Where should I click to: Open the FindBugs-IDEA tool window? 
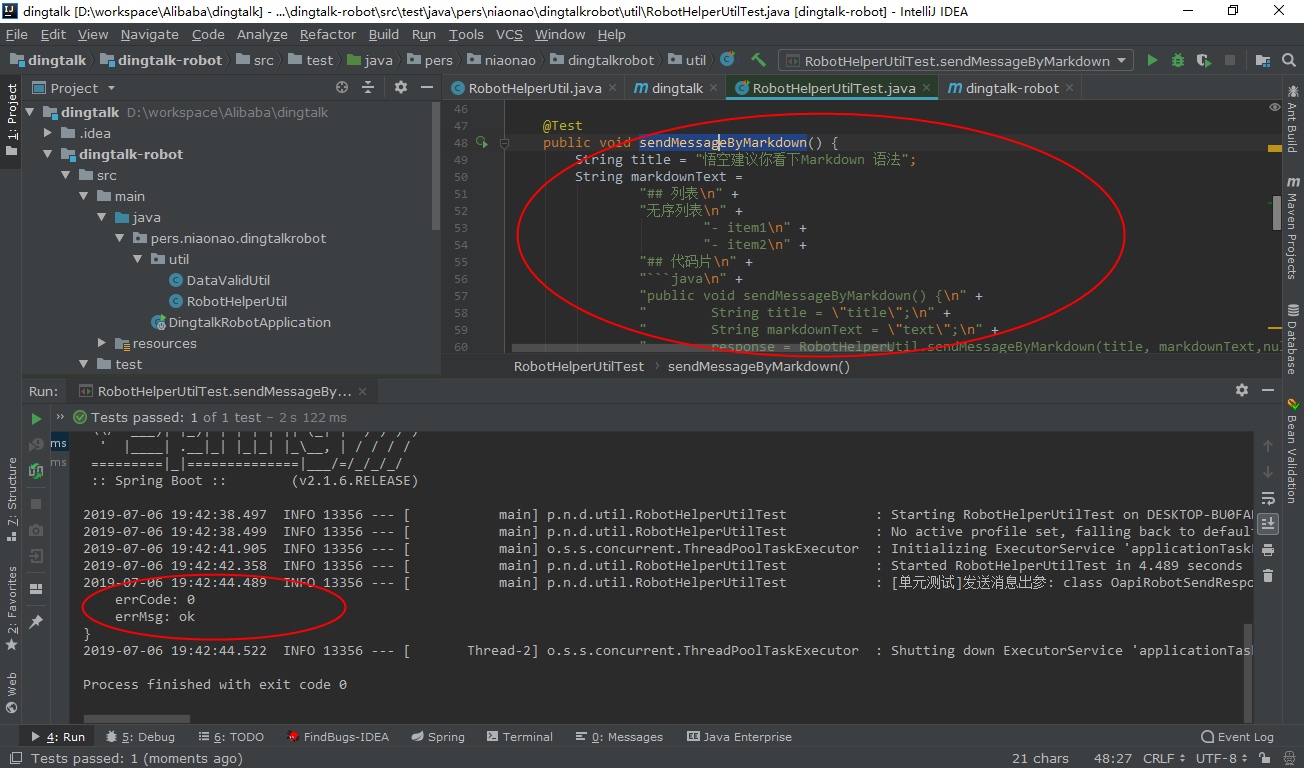point(338,737)
